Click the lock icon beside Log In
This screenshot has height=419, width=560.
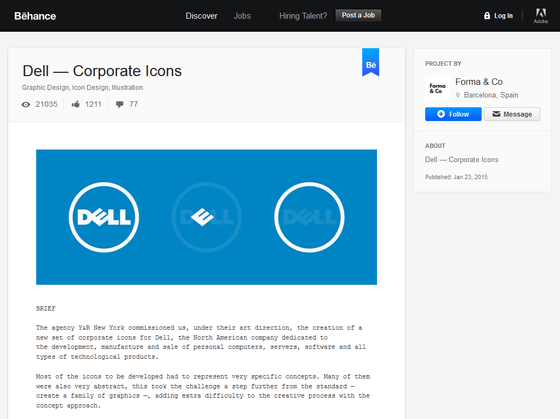click(487, 15)
